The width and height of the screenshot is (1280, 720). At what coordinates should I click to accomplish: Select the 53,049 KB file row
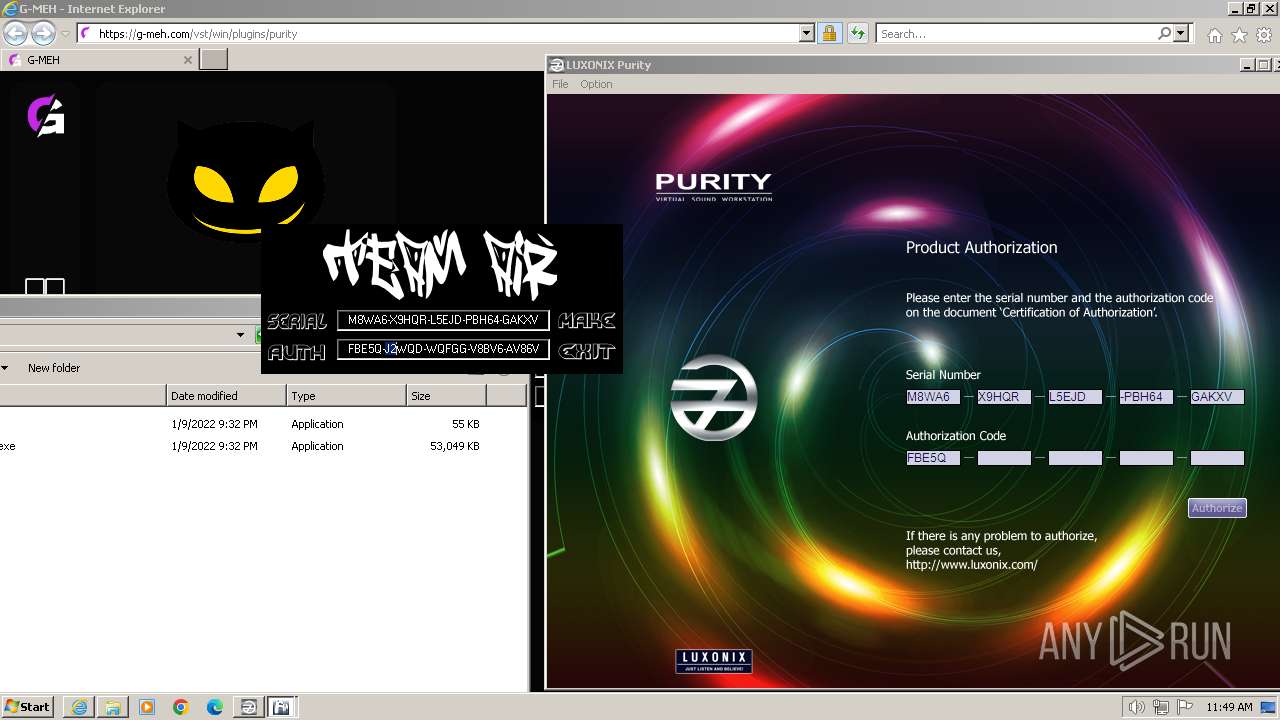click(x=263, y=446)
